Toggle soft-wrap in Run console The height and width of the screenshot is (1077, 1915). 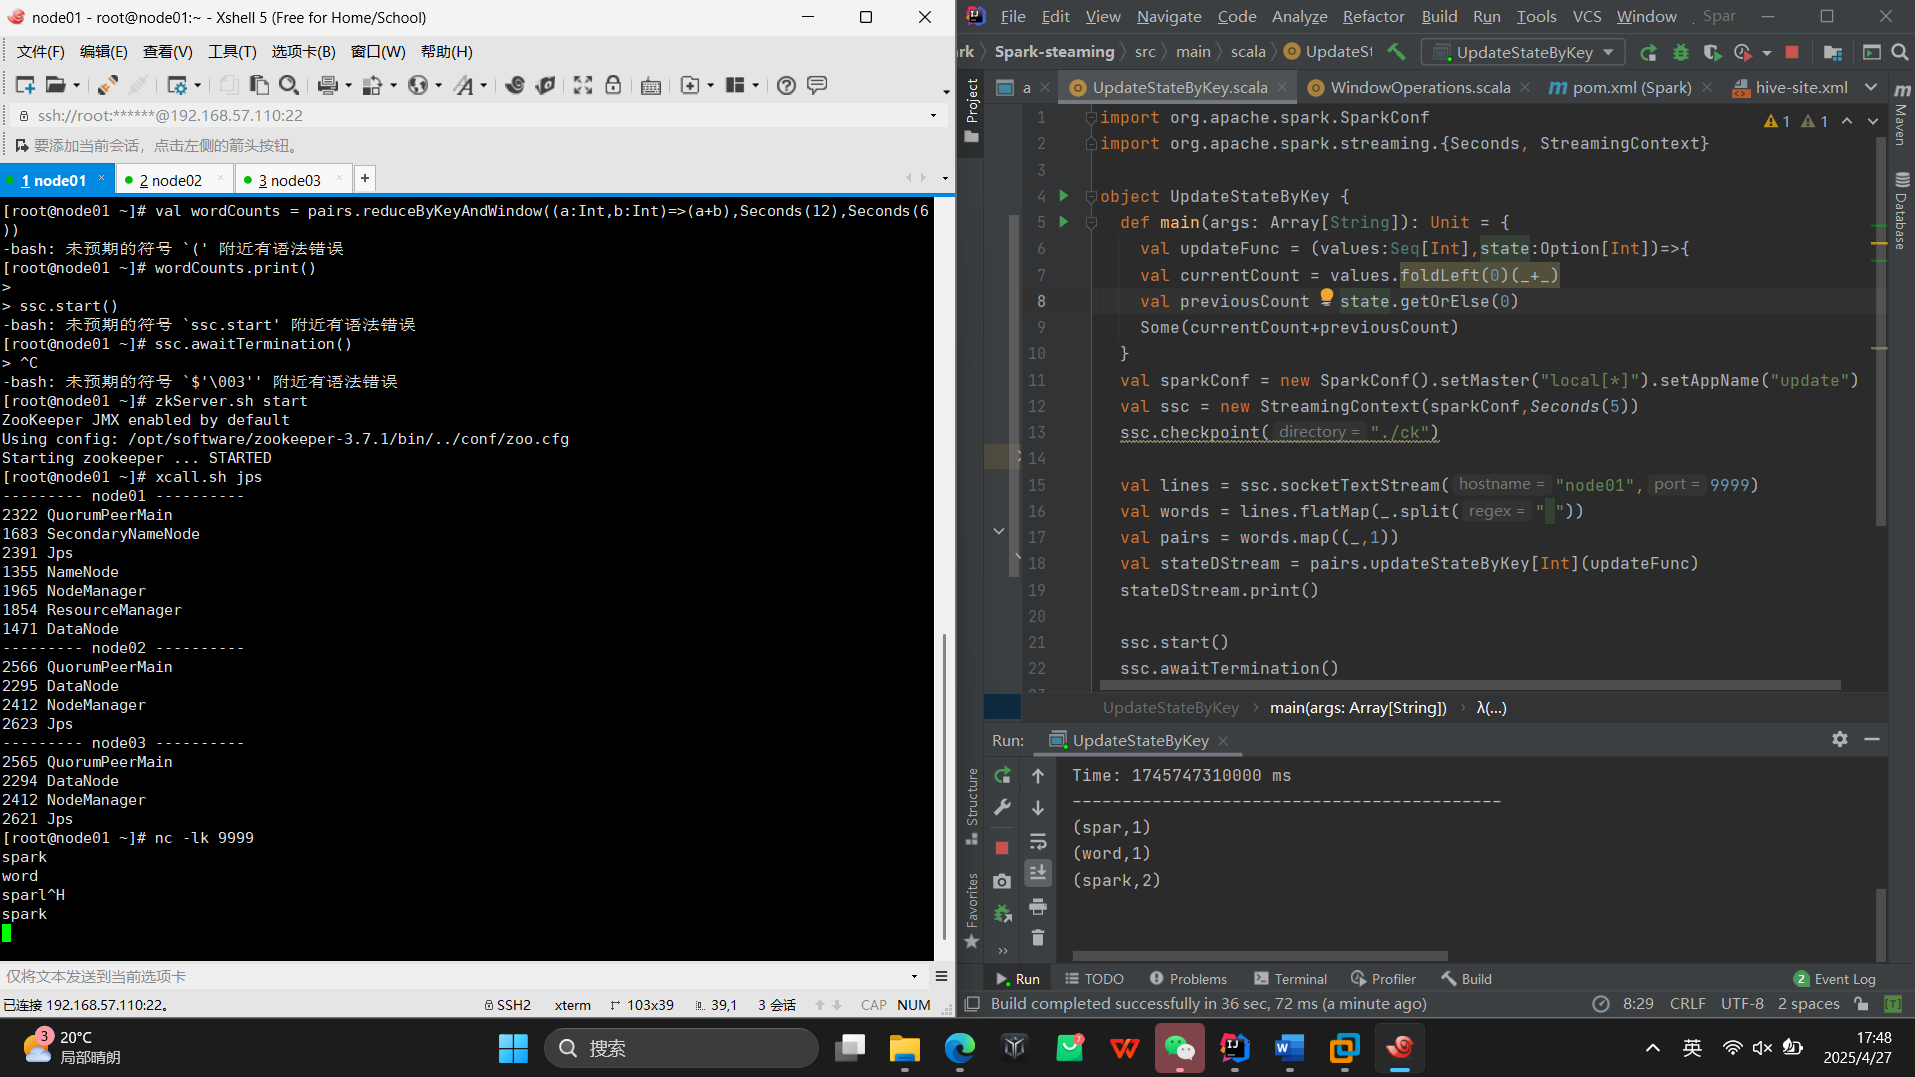(x=1038, y=841)
